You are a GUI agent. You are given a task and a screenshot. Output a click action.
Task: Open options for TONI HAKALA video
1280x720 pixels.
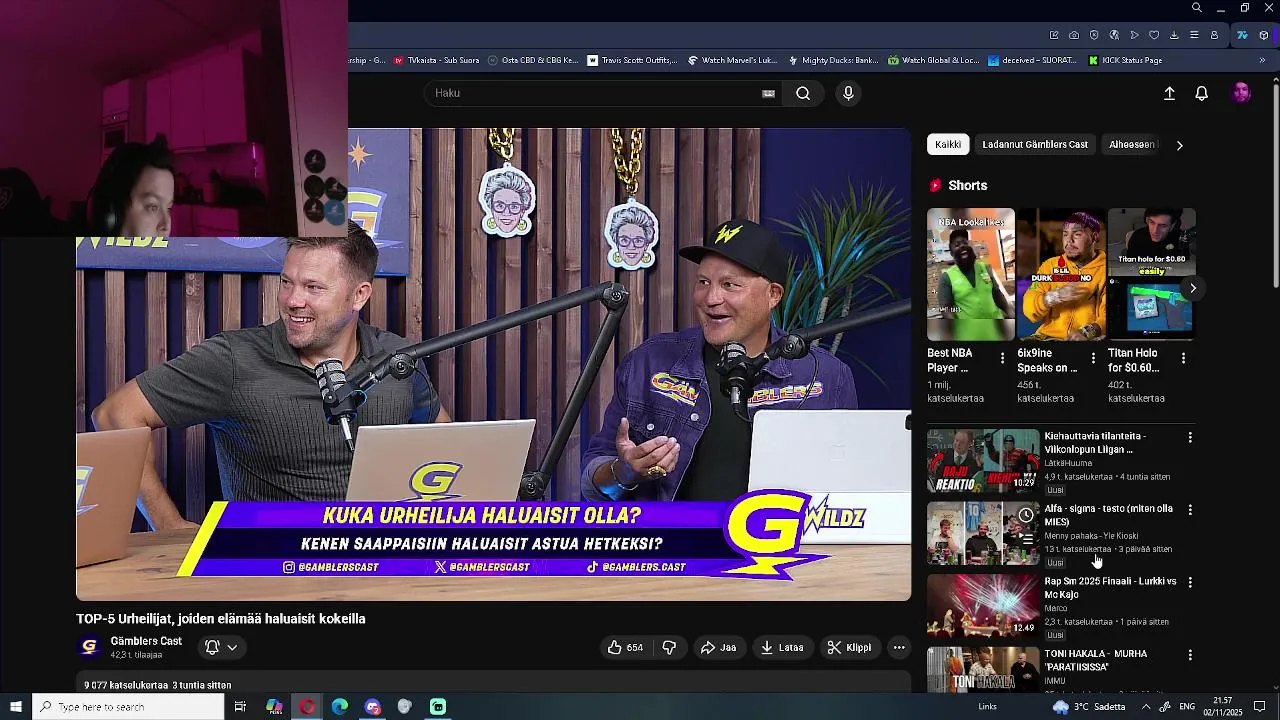1190,655
